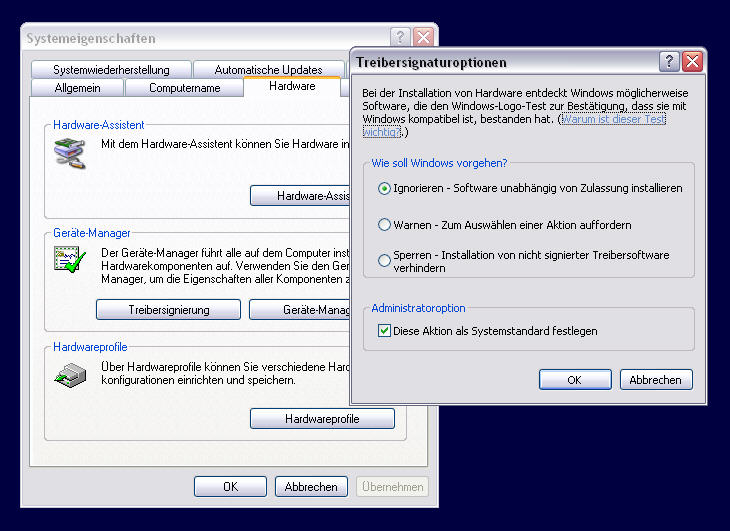Click the 'Wie soll Windows vorgehen?' group label
Image resolution: width=730 pixels, height=531 pixels.
[439, 163]
